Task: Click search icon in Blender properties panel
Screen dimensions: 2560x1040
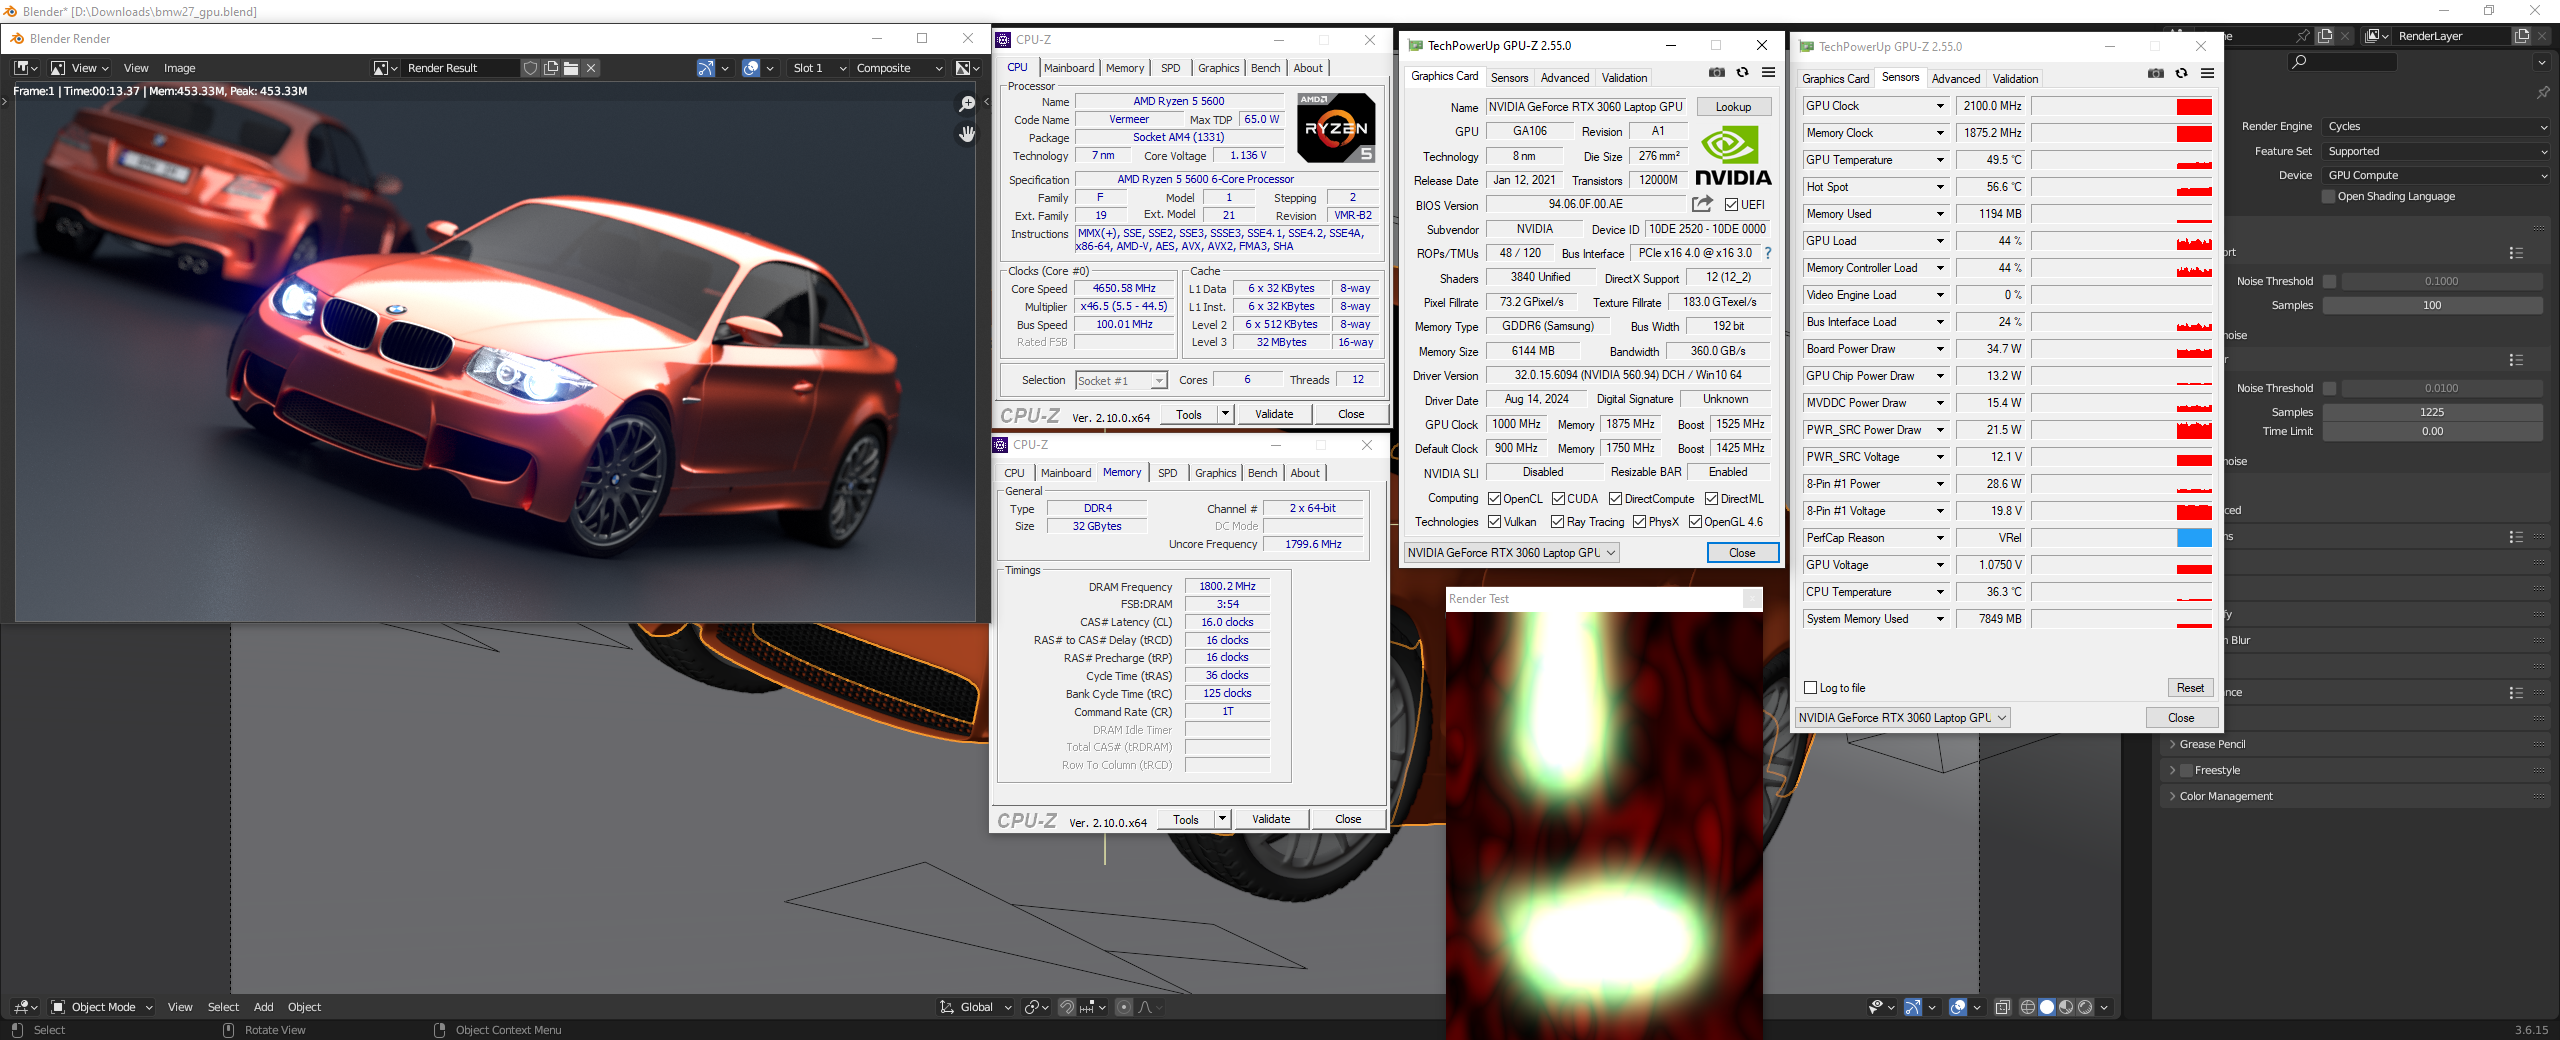Action: (x=2299, y=62)
